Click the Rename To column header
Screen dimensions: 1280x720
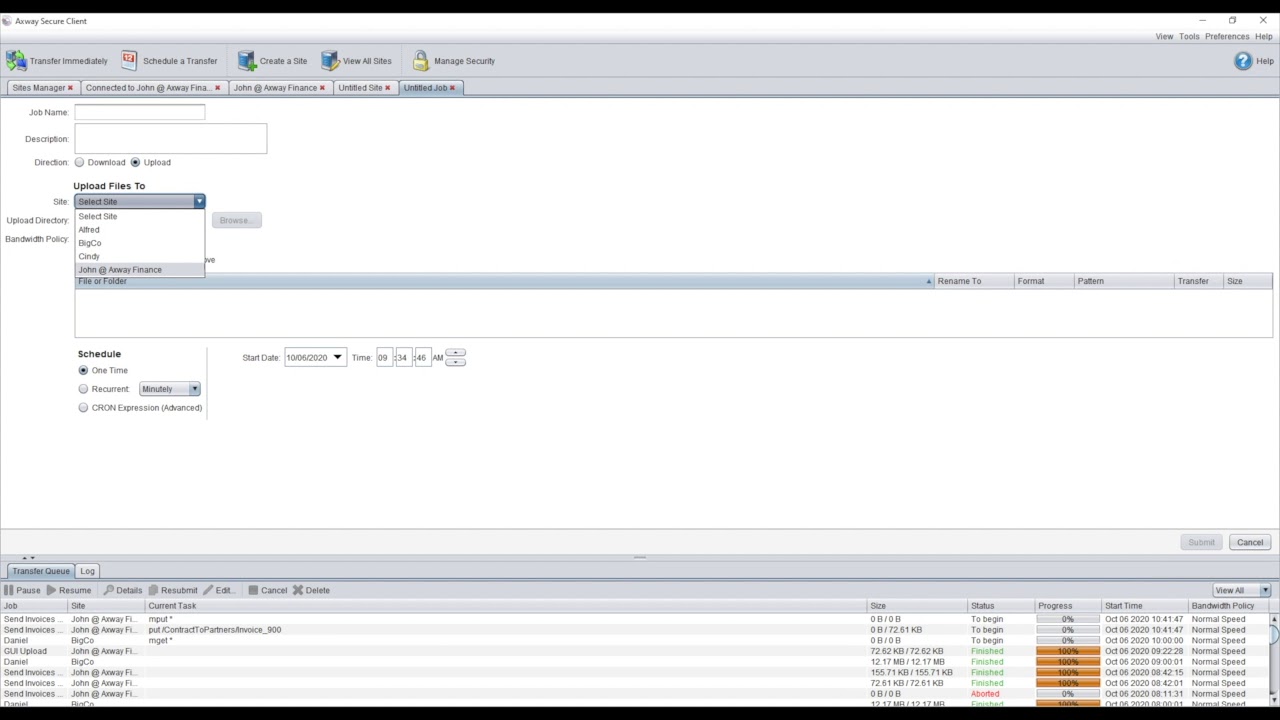tap(974, 281)
